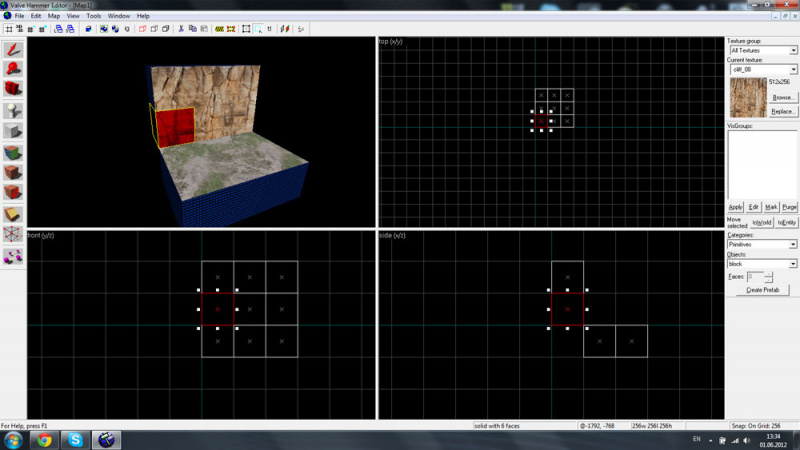This screenshot has width=800, height=450.
Task: Open the Vertex manipulation tool
Action: (x=13, y=235)
